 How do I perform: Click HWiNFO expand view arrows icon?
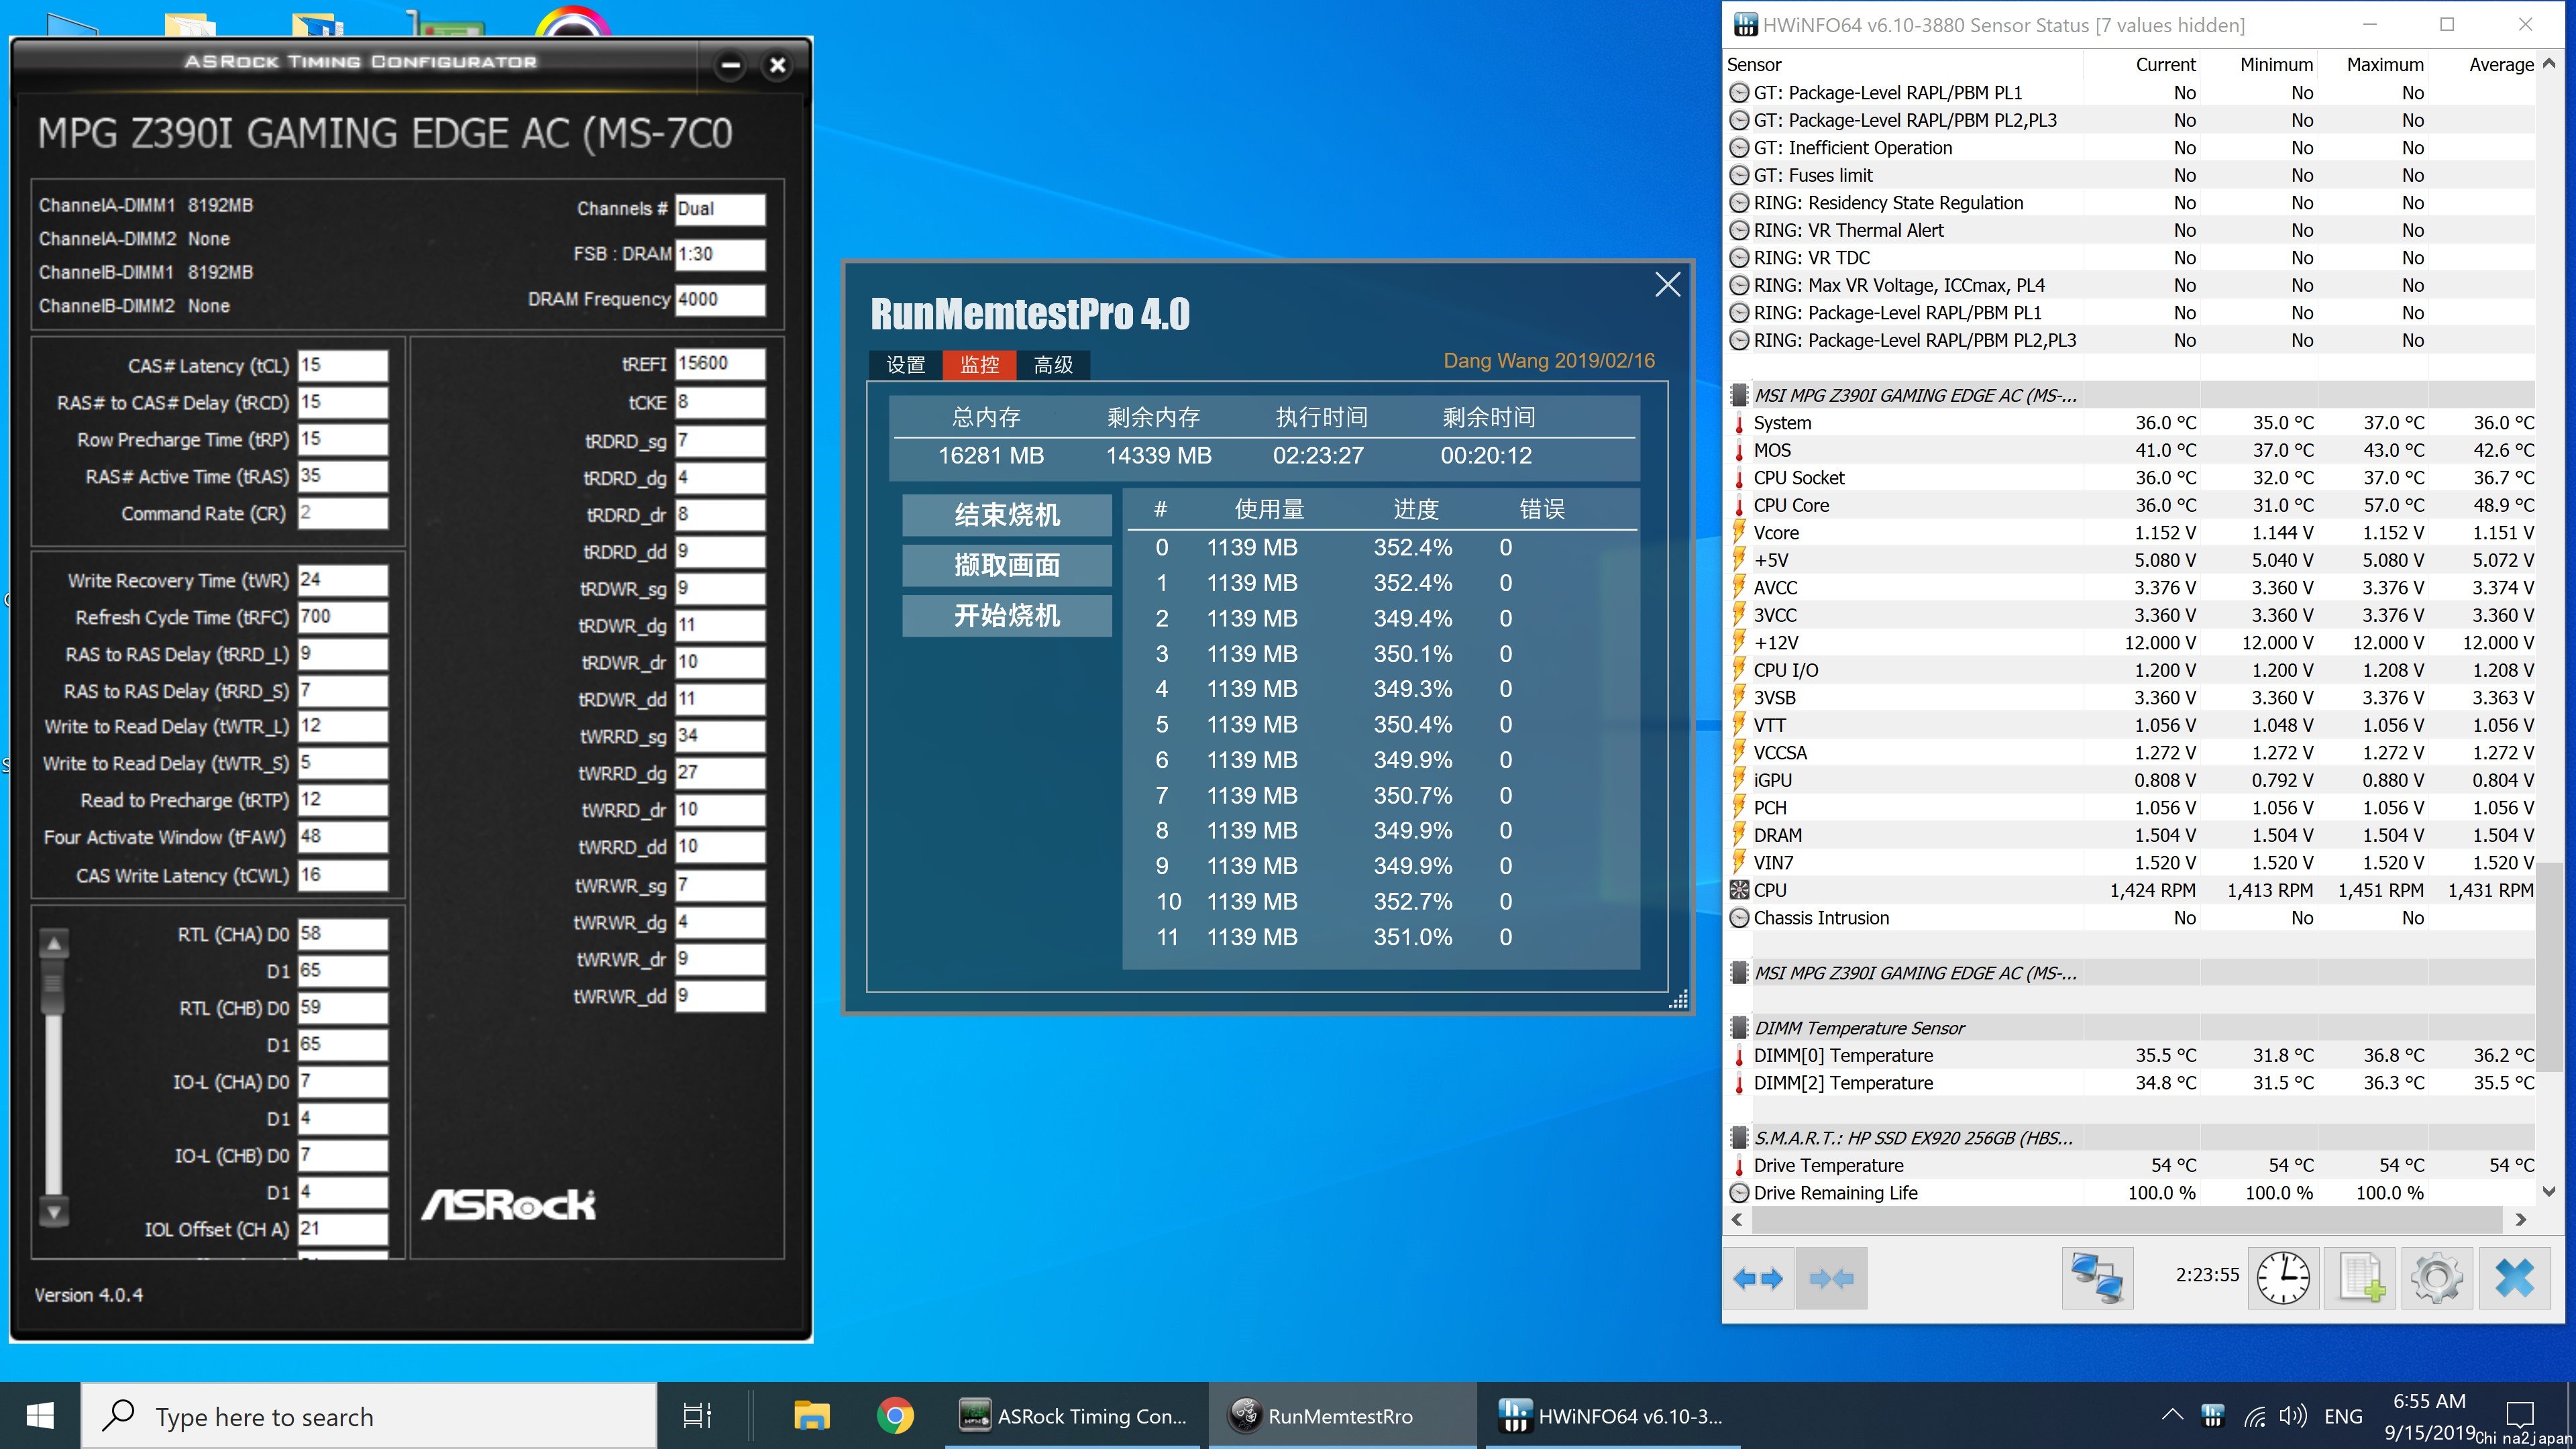coord(1758,1278)
